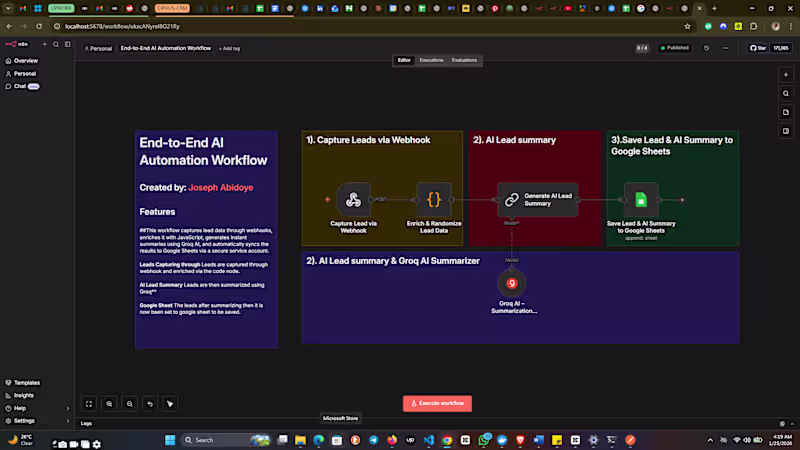Image resolution: width=800 pixels, height=450 pixels.
Task: Click the tidy-up nodes icon
Action: point(170,404)
